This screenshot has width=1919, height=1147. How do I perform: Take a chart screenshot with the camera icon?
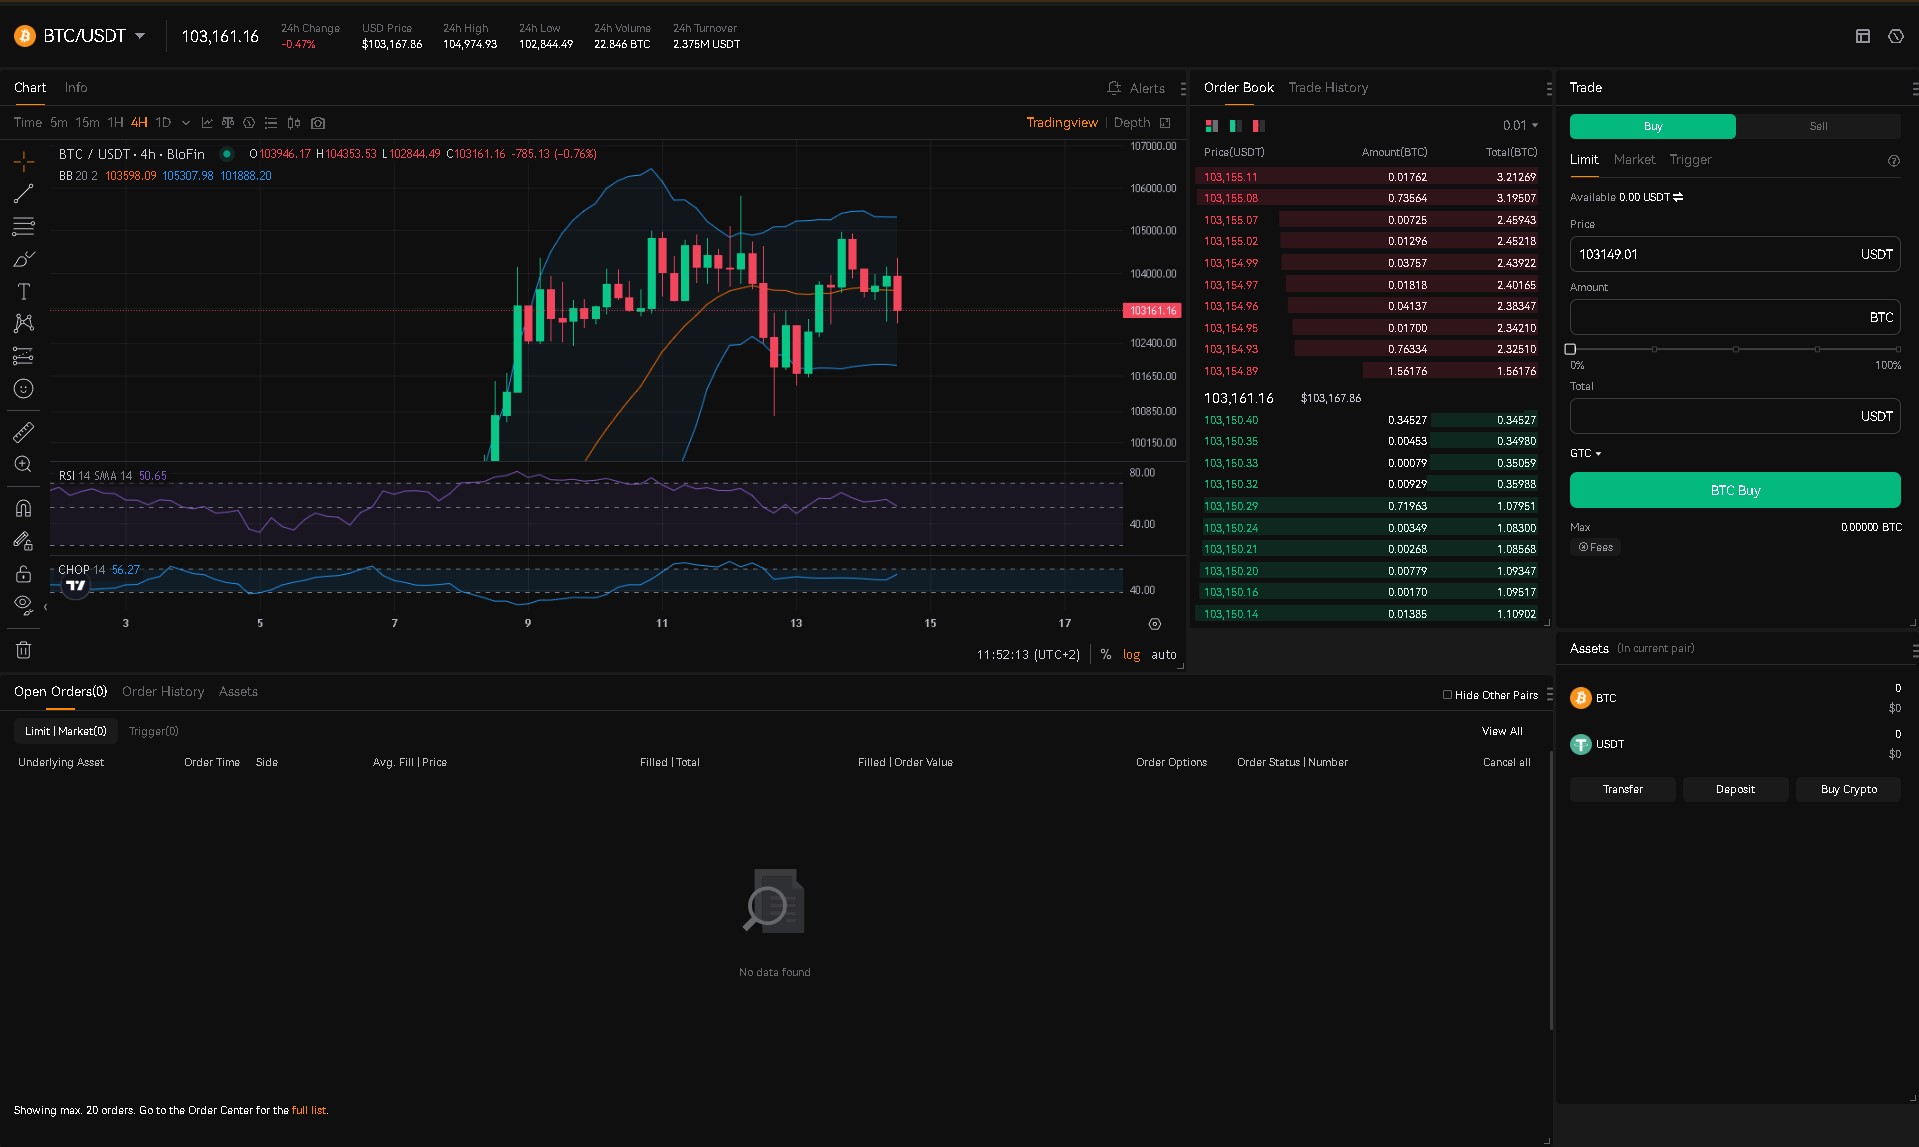318,123
